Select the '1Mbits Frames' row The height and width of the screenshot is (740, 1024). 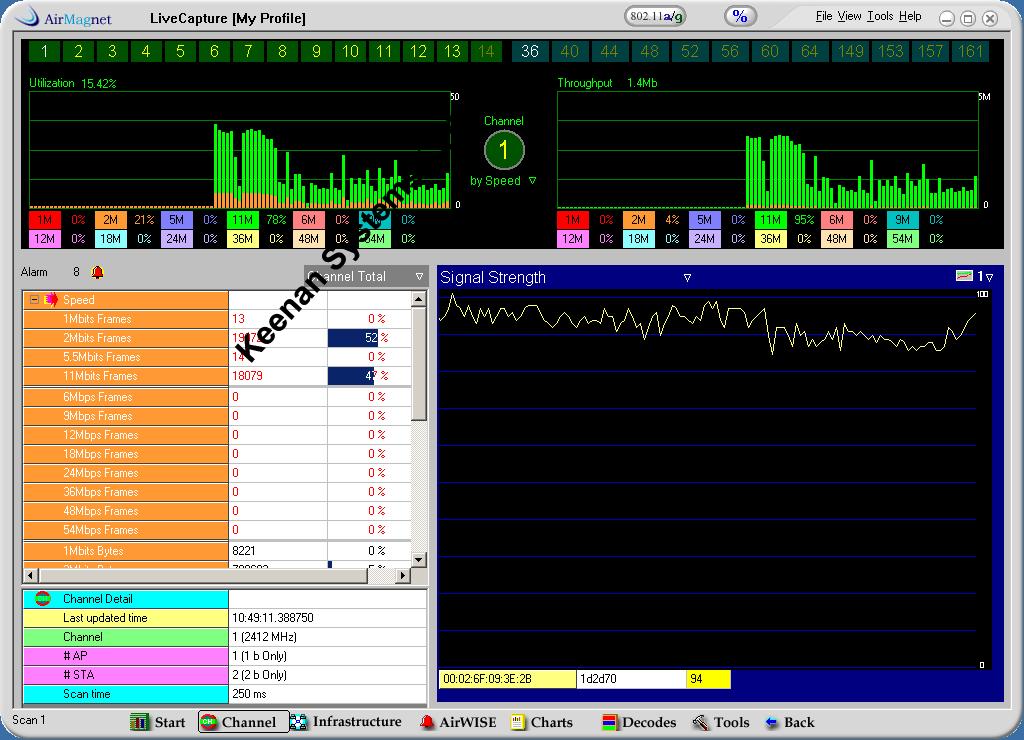(x=217, y=319)
